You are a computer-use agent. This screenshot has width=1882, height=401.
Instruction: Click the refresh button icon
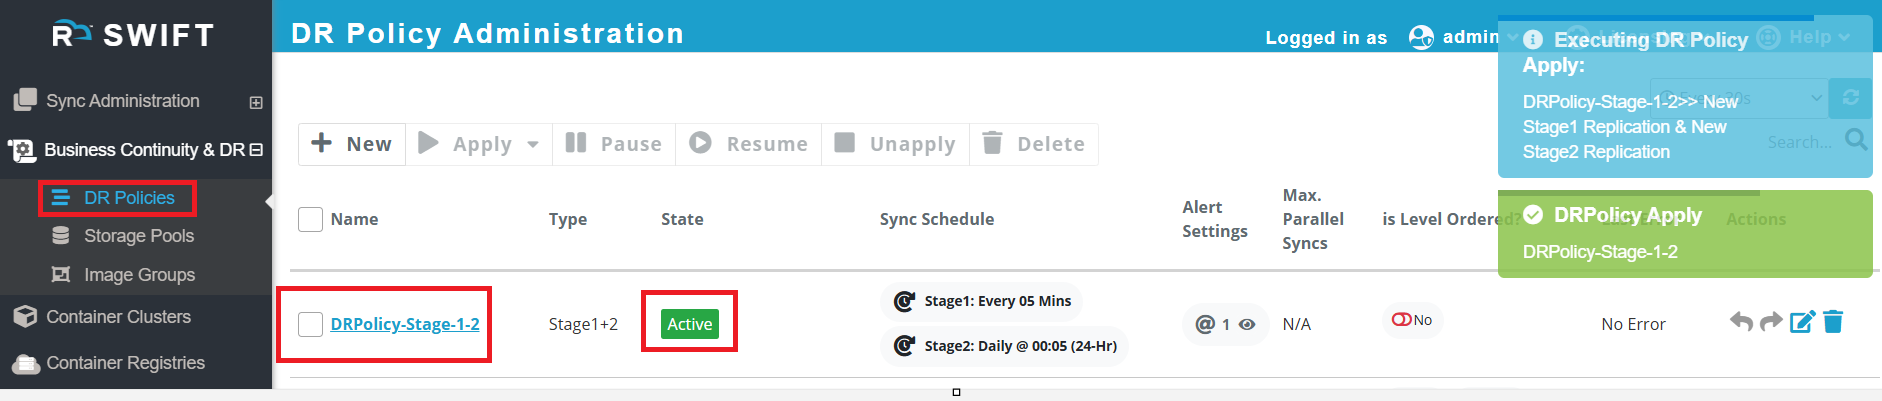(1850, 98)
